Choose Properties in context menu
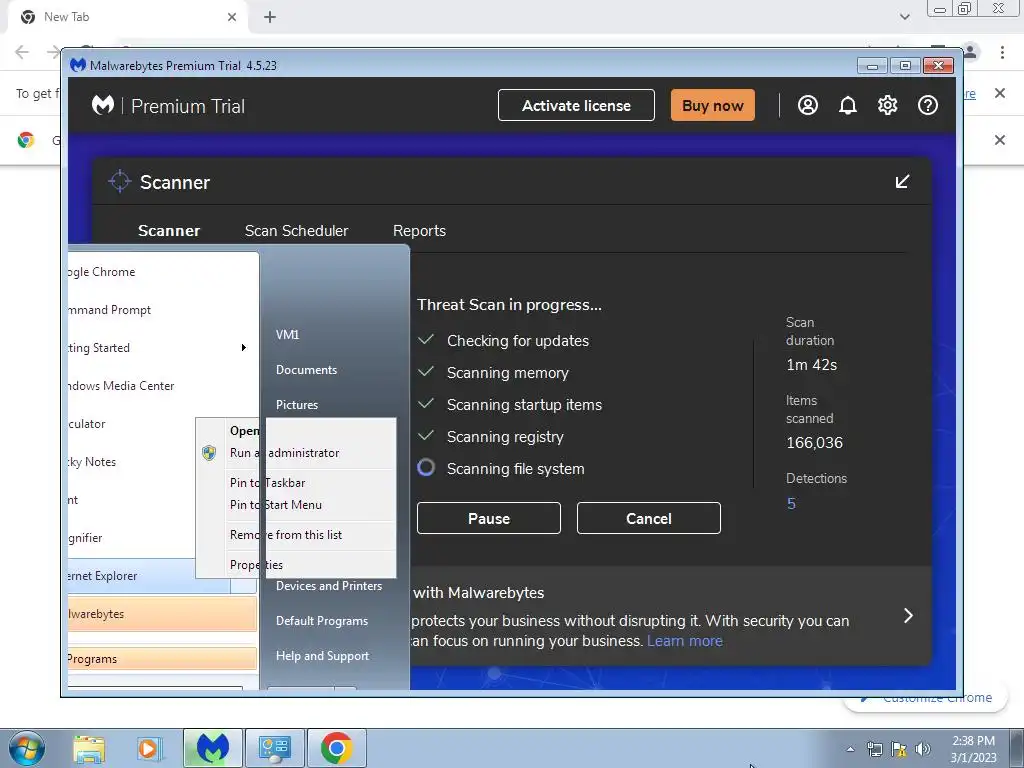 (296, 565)
